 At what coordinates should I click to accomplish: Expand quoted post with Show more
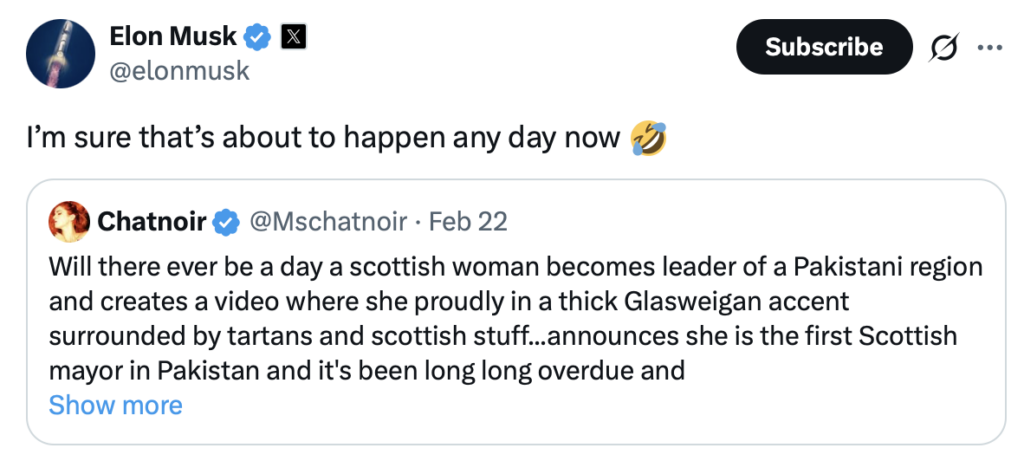click(x=115, y=405)
